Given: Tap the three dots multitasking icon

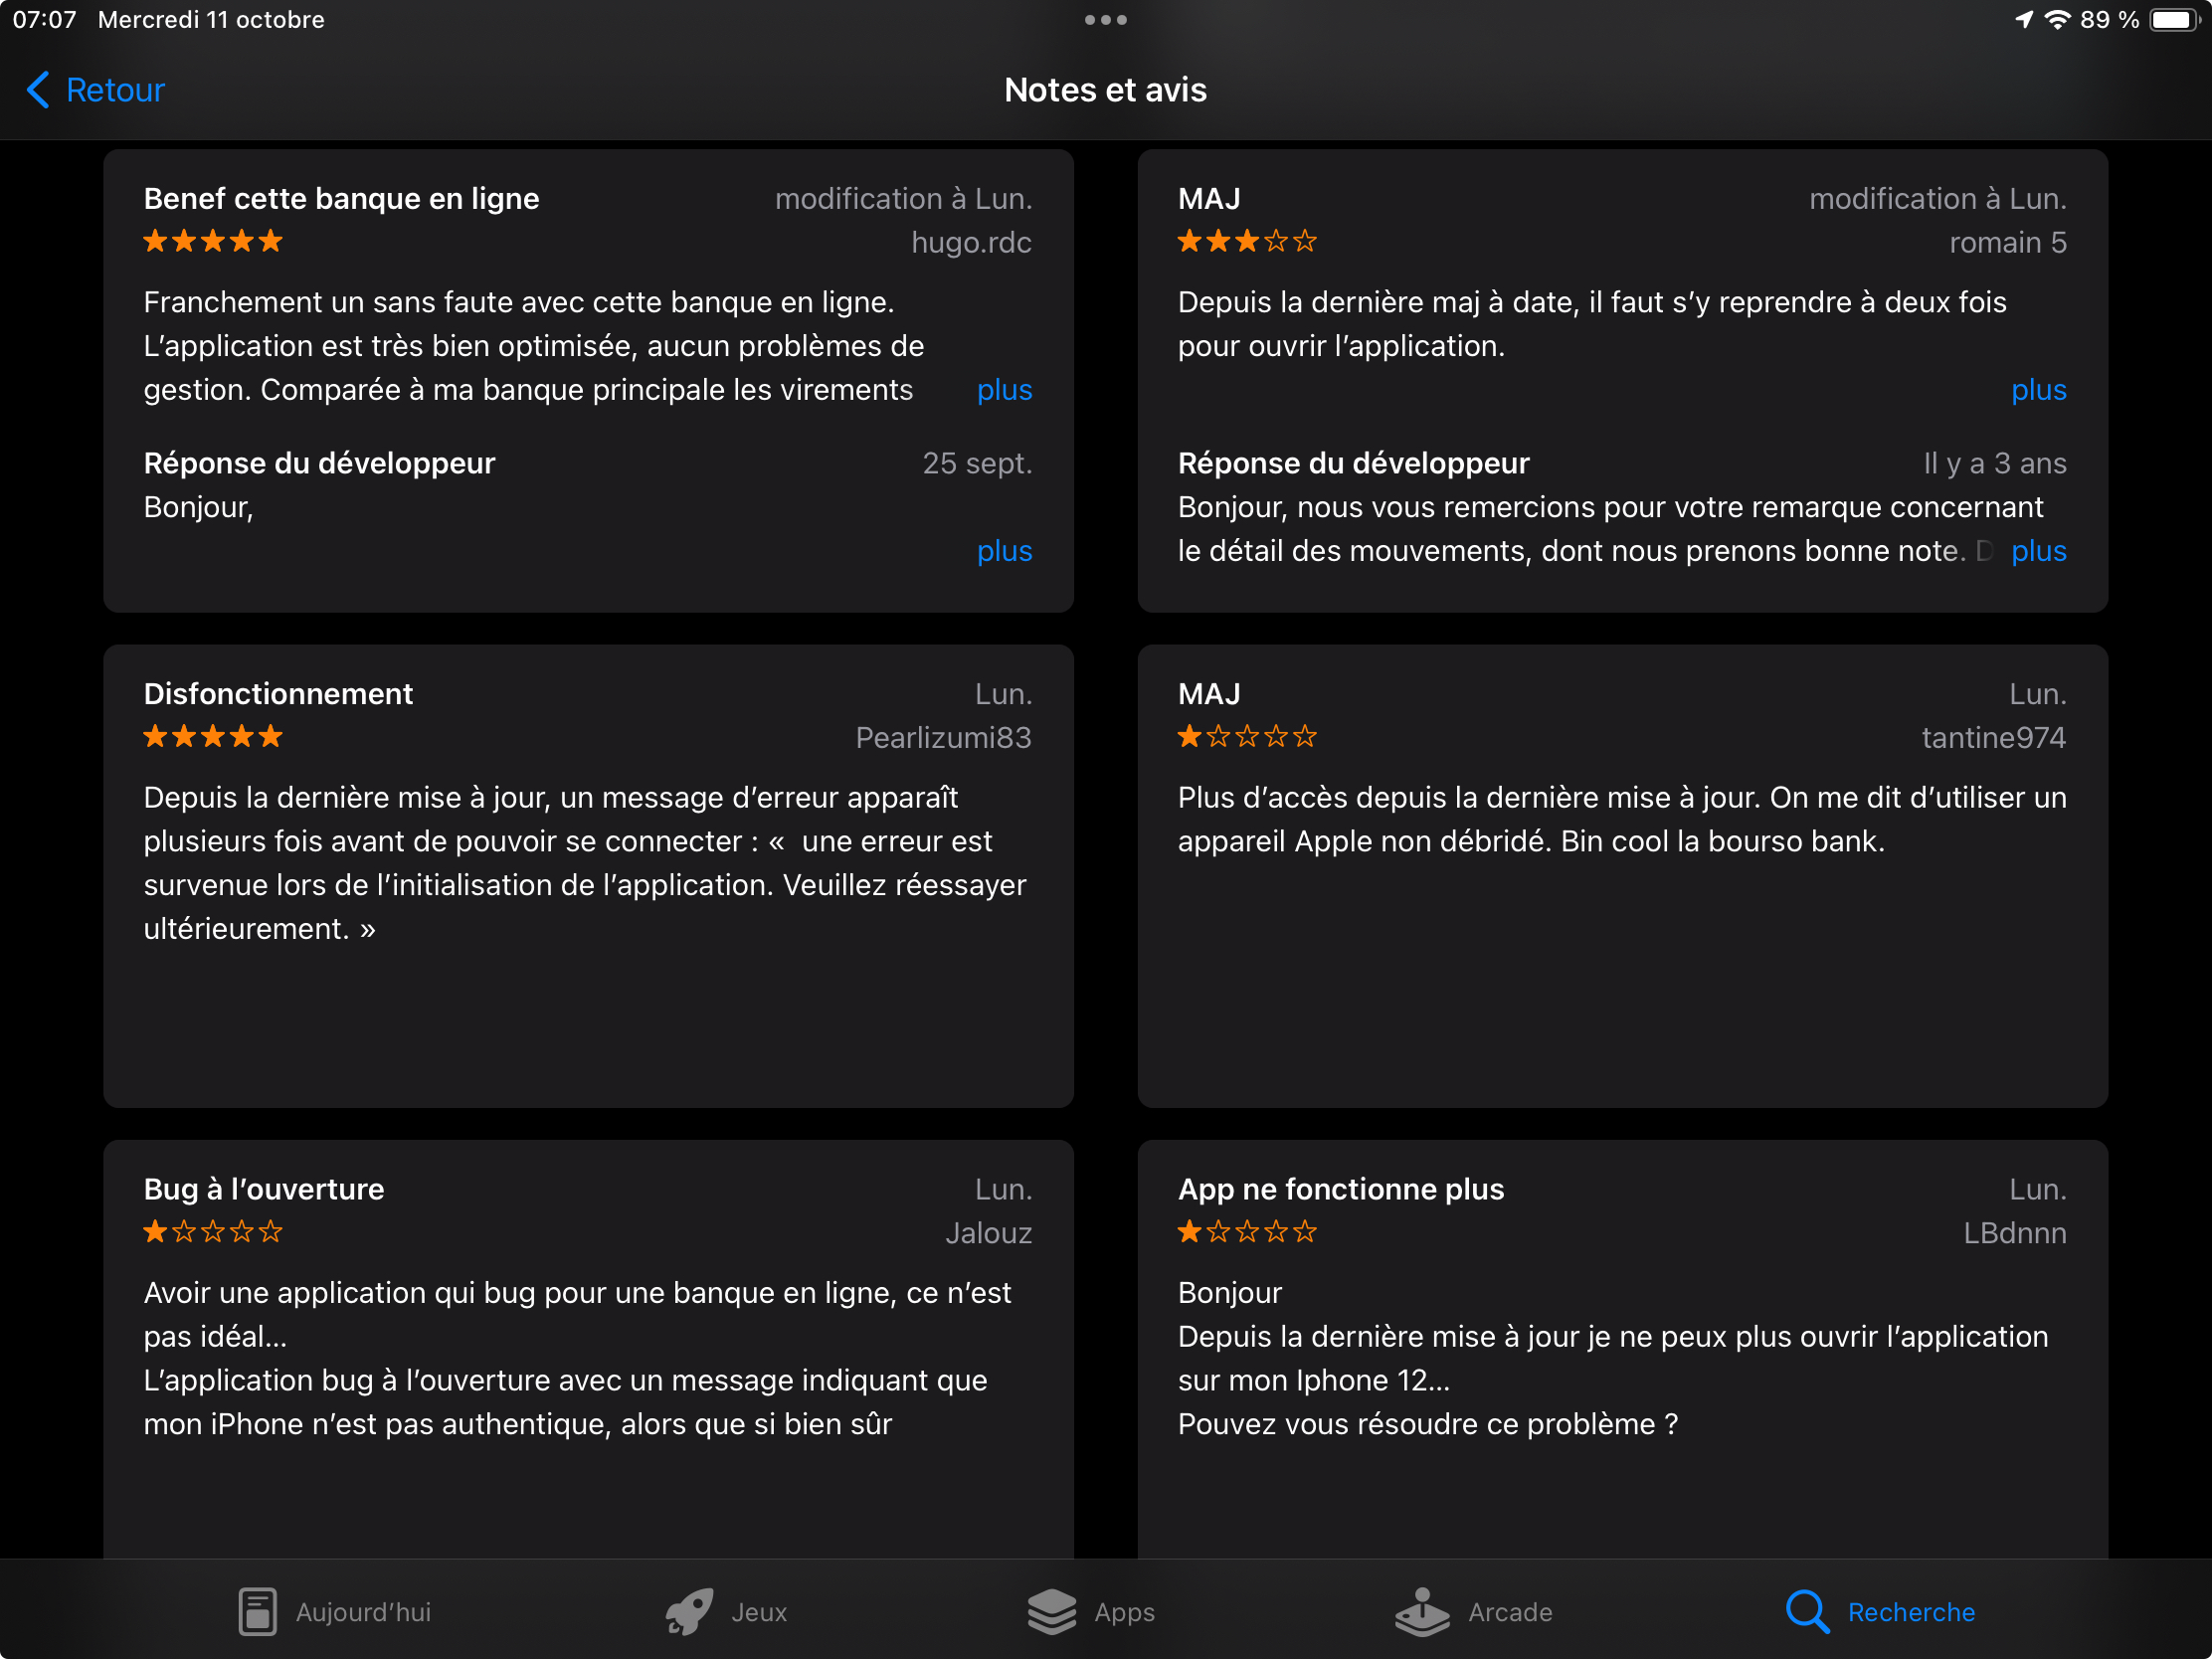Looking at the screenshot, I should coord(1105,20).
